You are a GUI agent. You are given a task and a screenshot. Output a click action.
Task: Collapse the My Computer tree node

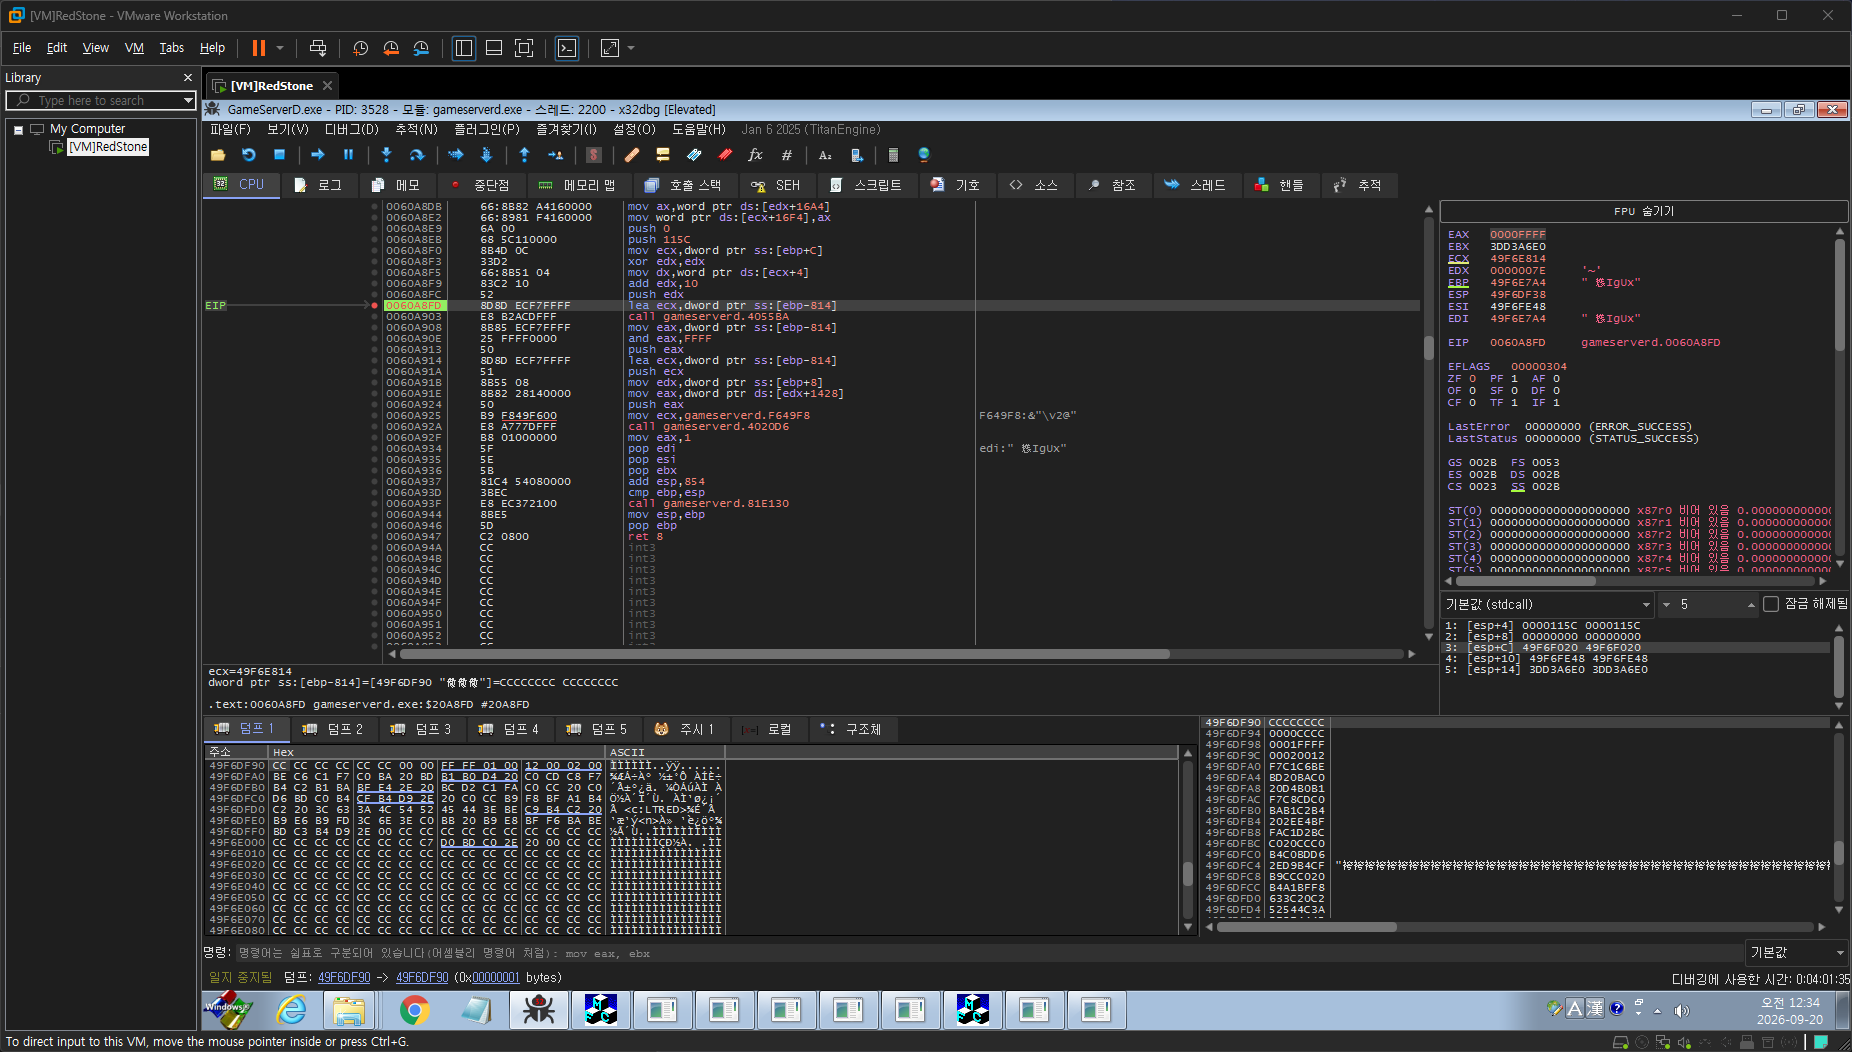[18, 129]
